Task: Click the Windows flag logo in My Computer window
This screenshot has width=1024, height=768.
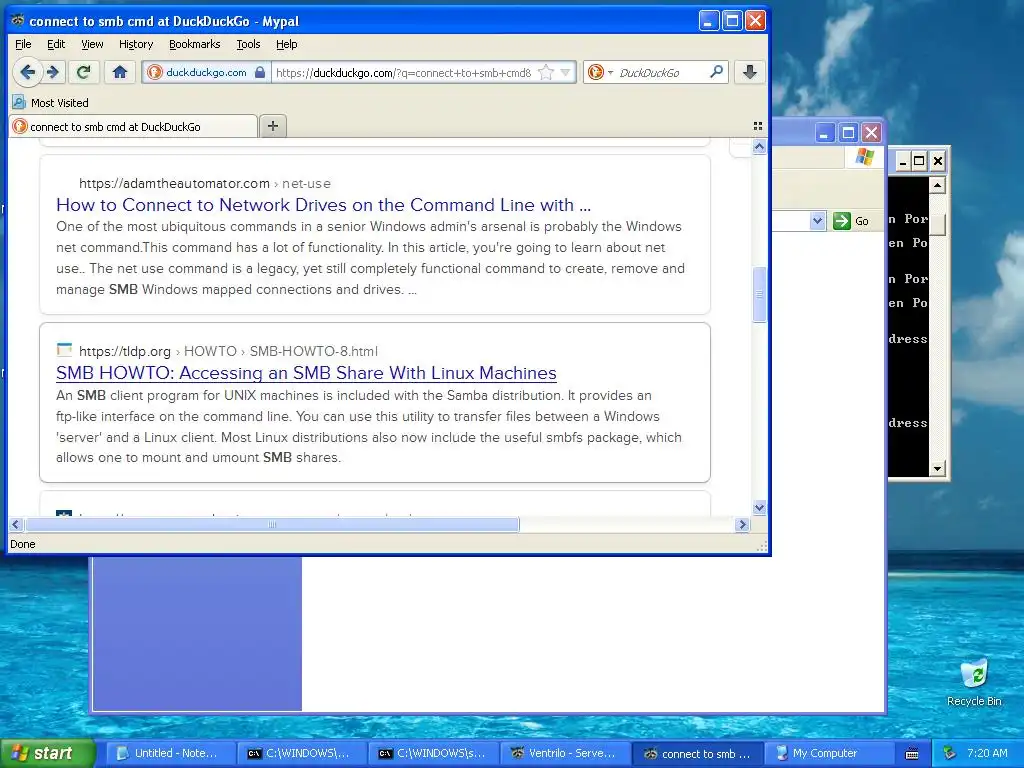Action: [x=865, y=157]
